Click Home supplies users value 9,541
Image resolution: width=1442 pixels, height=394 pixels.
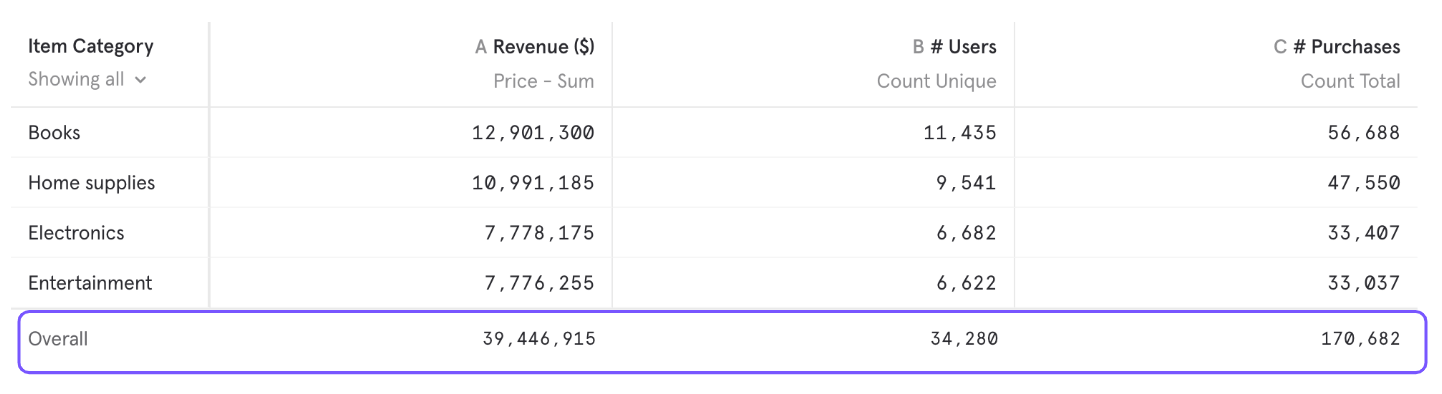[x=967, y=183]
